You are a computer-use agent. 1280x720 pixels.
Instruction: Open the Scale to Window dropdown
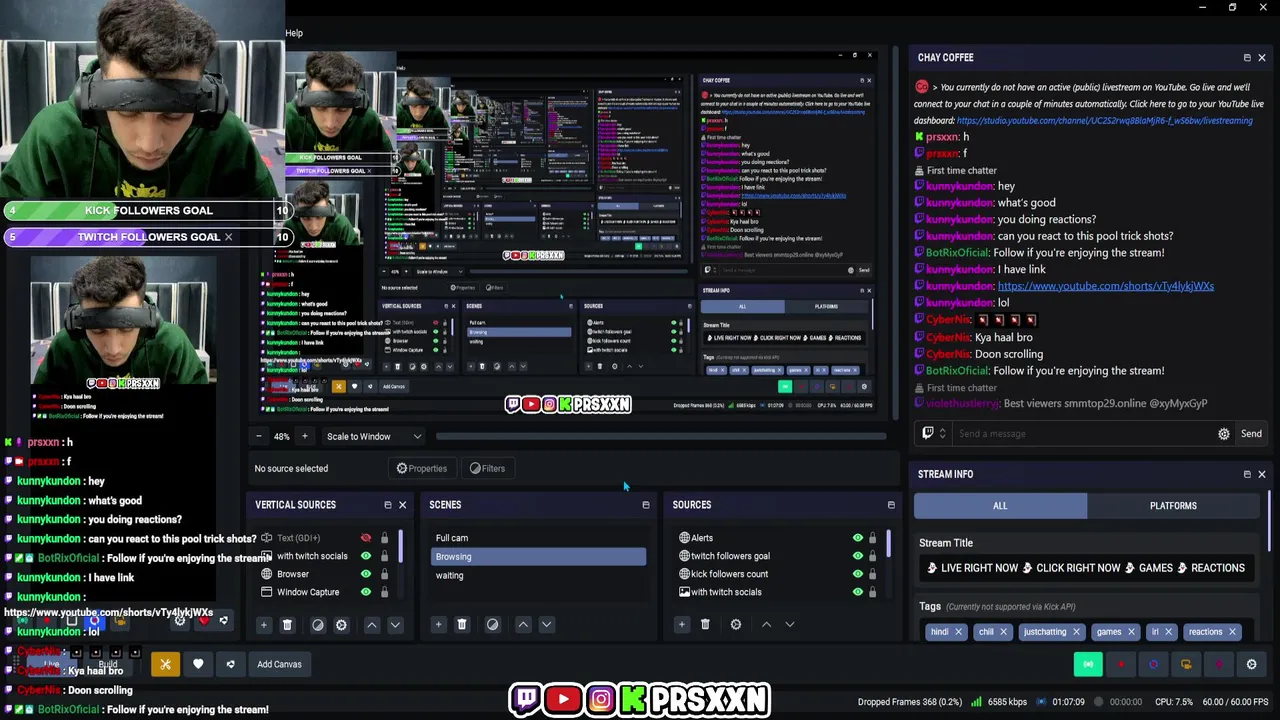[374, 436]
